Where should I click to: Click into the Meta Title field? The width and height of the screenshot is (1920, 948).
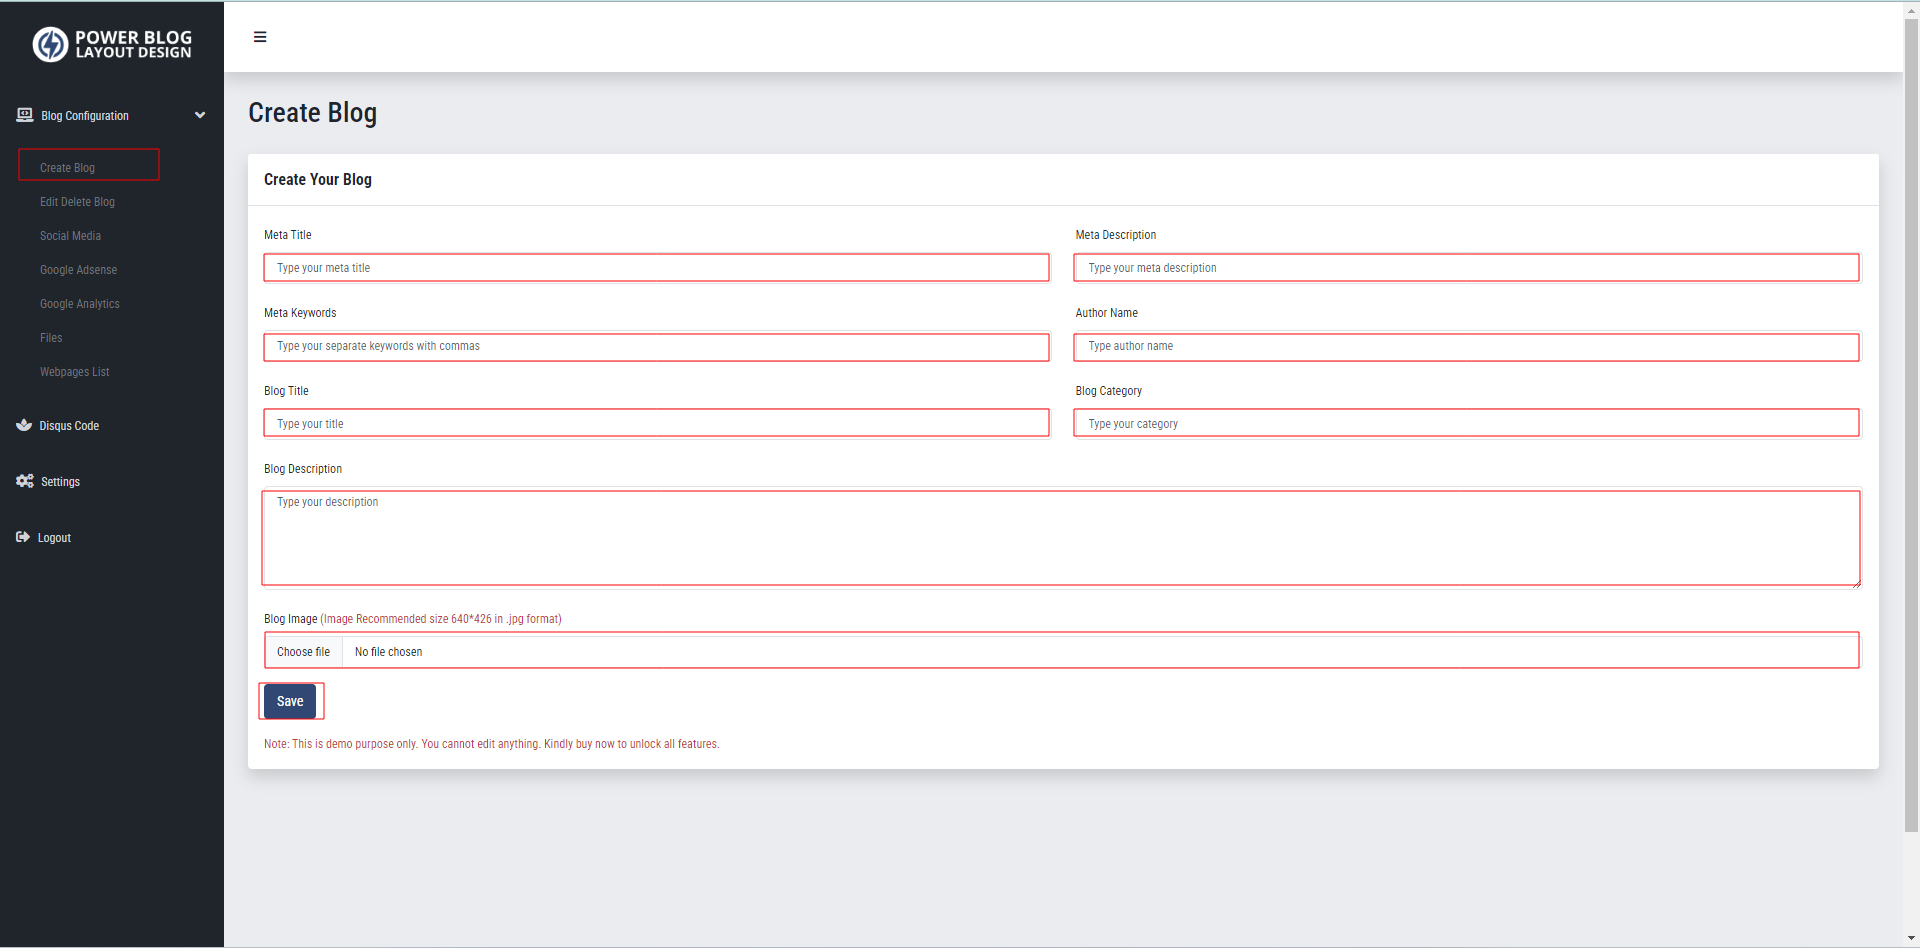click(x=655, y=267)
